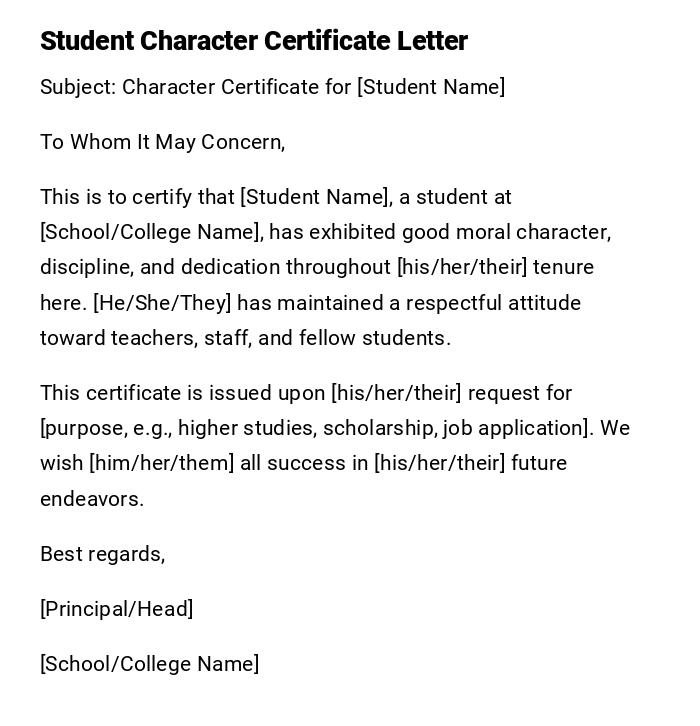Click the [Principal/Head] signature placeholder
Screen dimensions: 700x726
click(116, 609)
